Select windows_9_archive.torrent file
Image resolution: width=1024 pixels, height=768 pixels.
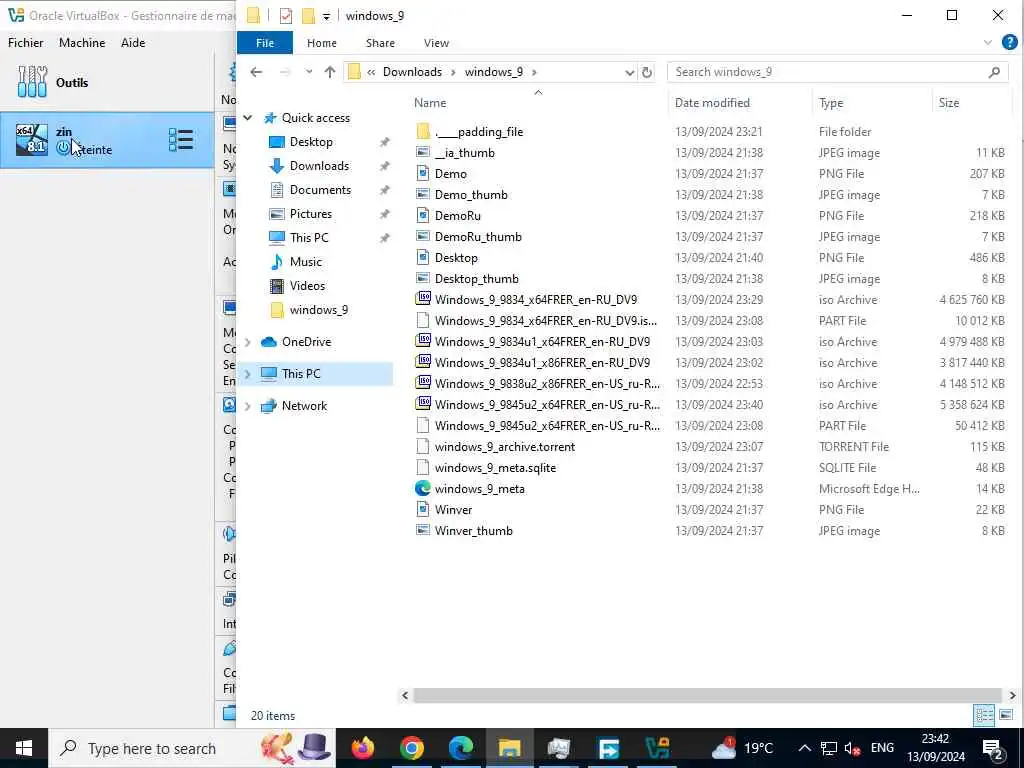[505, 447]
